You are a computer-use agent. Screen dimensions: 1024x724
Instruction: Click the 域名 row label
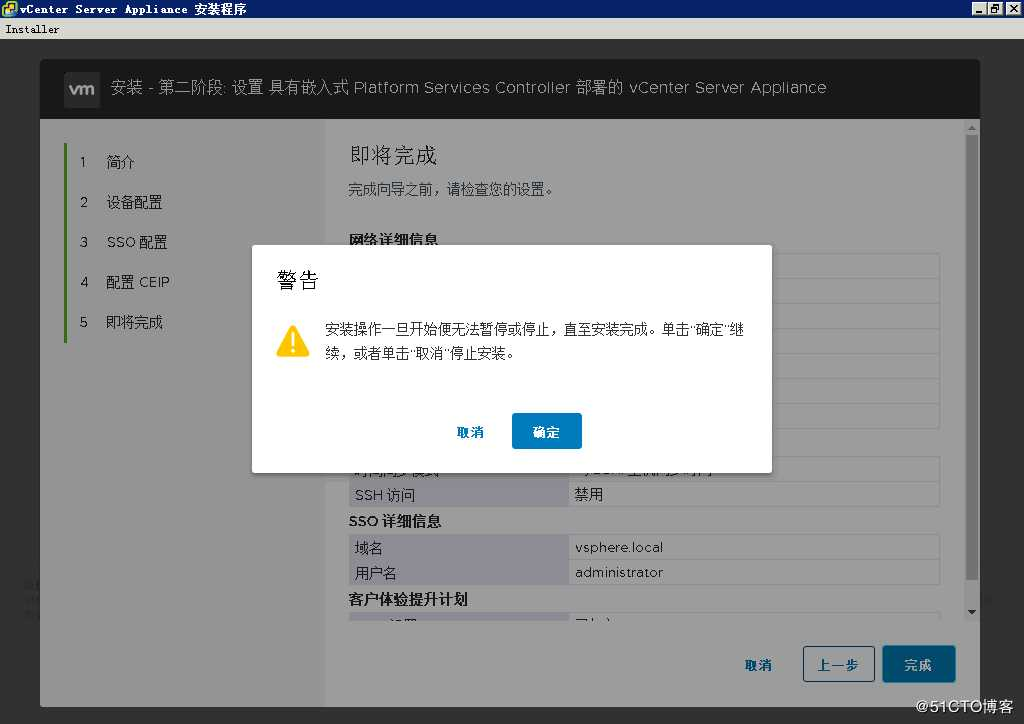click(368, 548)
